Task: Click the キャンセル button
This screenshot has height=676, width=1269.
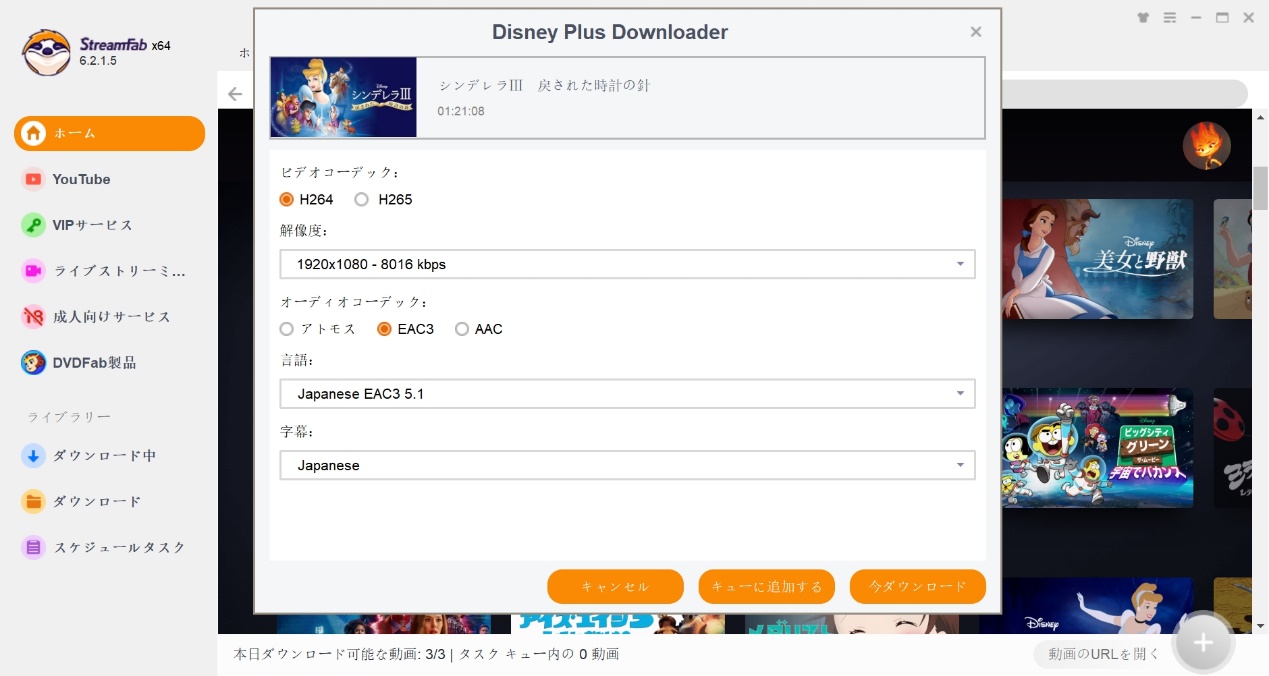Action: [615, 587]
